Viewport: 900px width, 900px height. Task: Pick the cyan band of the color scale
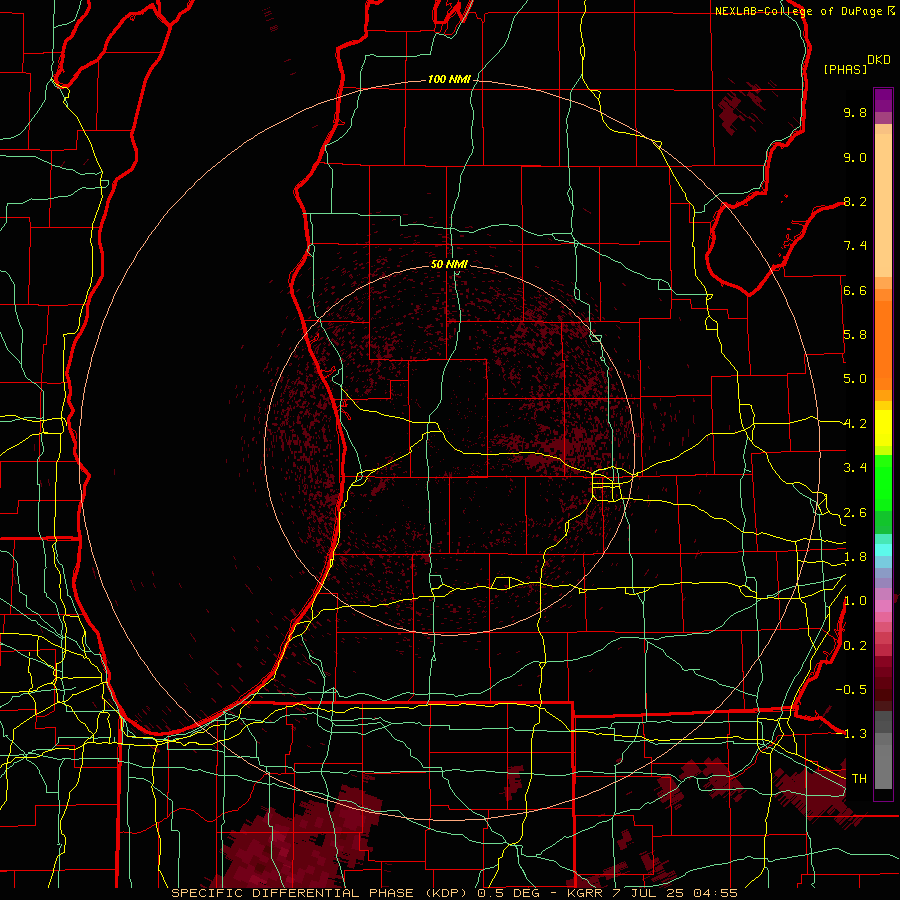pos(883,550)
